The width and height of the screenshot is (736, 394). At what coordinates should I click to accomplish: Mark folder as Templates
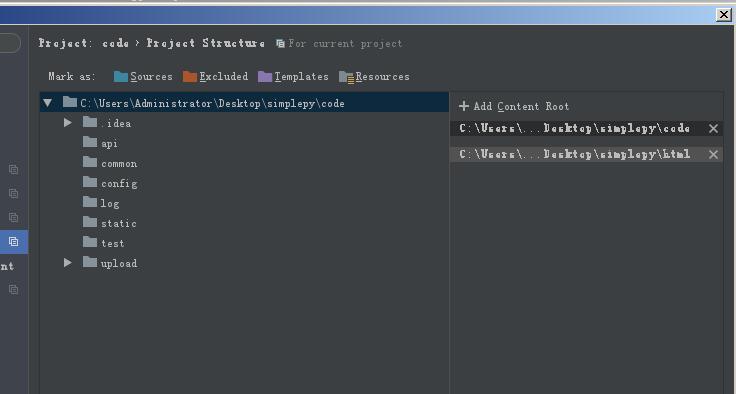(x=293, y=77)
